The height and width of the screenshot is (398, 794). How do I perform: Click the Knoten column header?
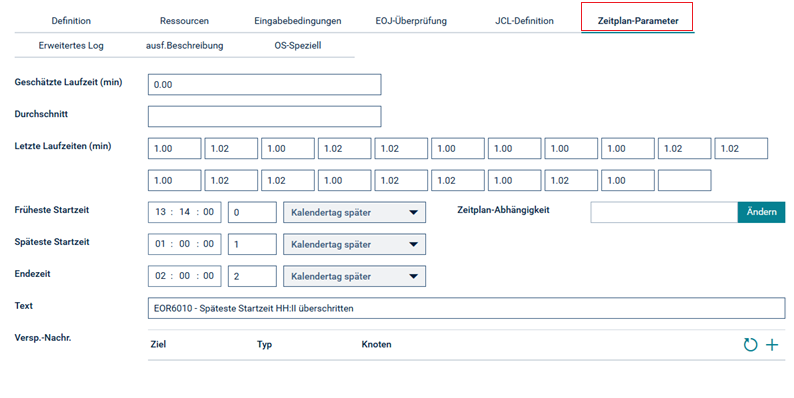[x=376, y=344]
